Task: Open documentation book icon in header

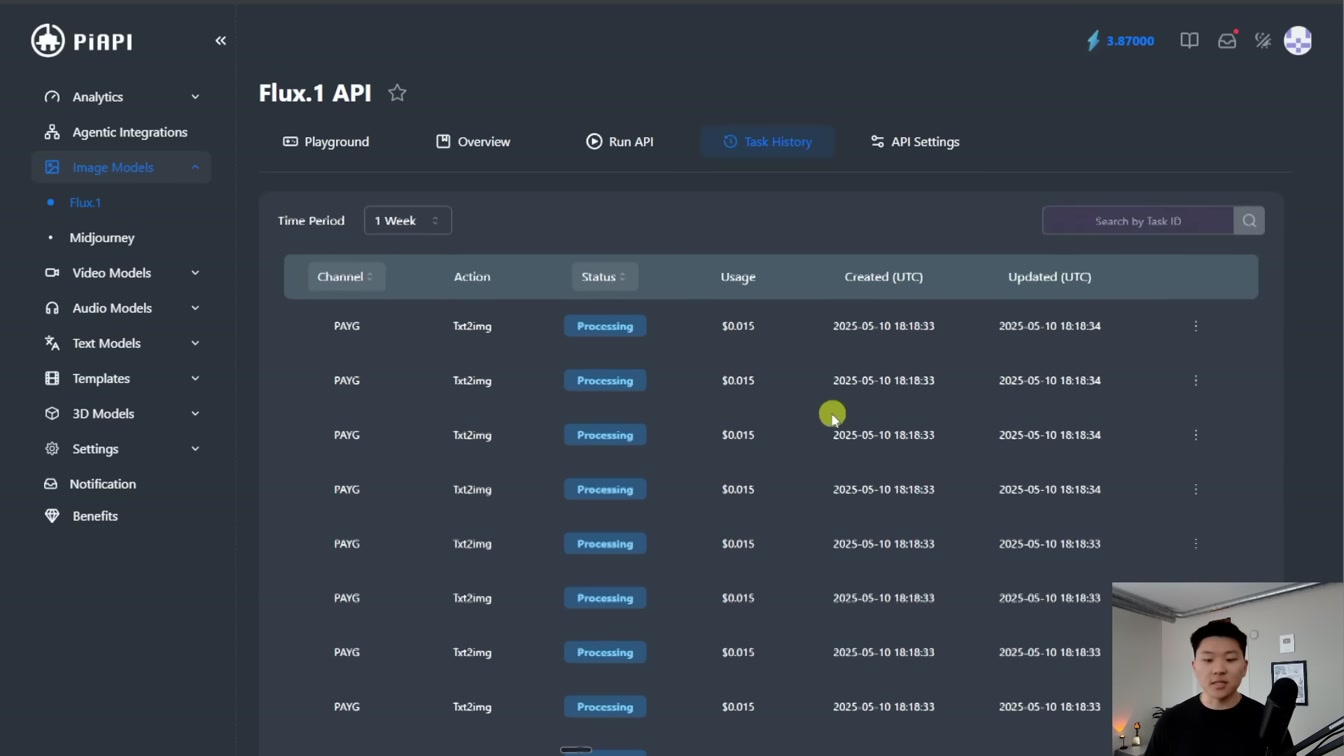Action: pyautogui.click(x=1189, y=41)
